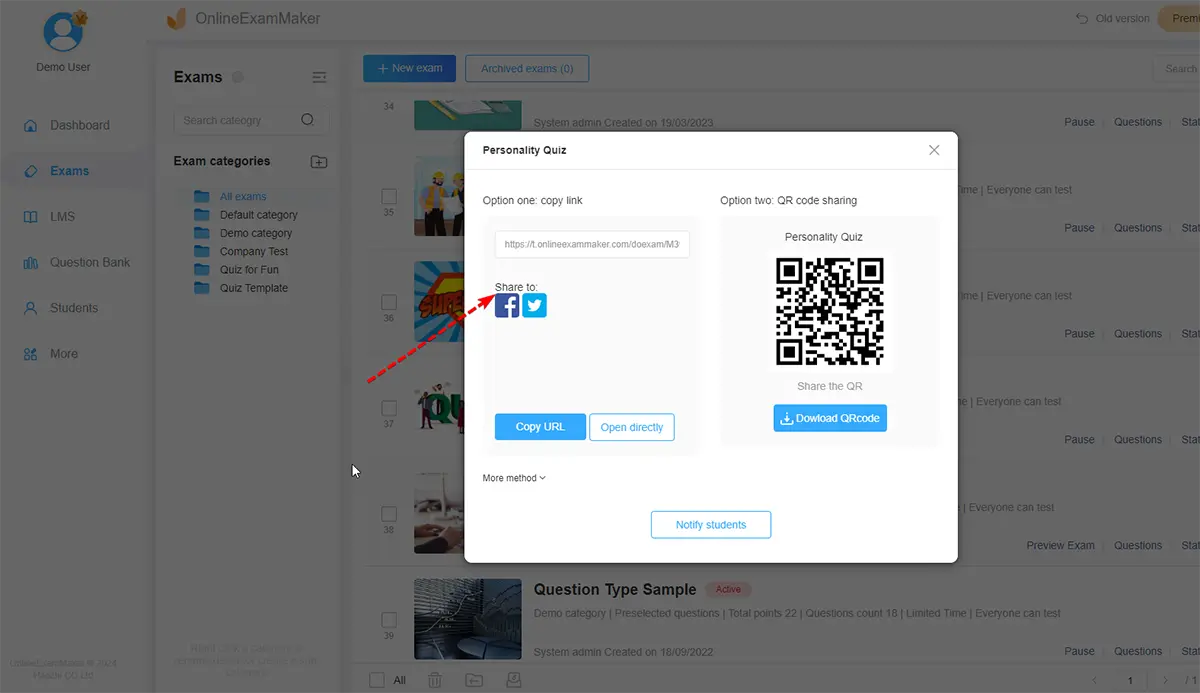Check the 'All' select-all checkbox
Viewport: 1200px width, 693px height.
pos(377,680)
